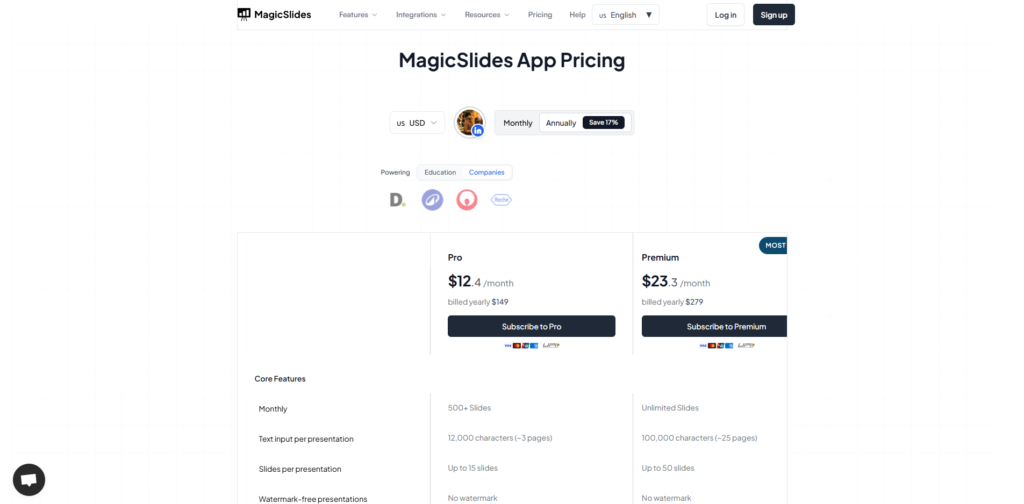Click payment card icons under Pro plan
The height and width of the screenshot is (504, 1024).
pyautogui.click(x=531, y=346)
